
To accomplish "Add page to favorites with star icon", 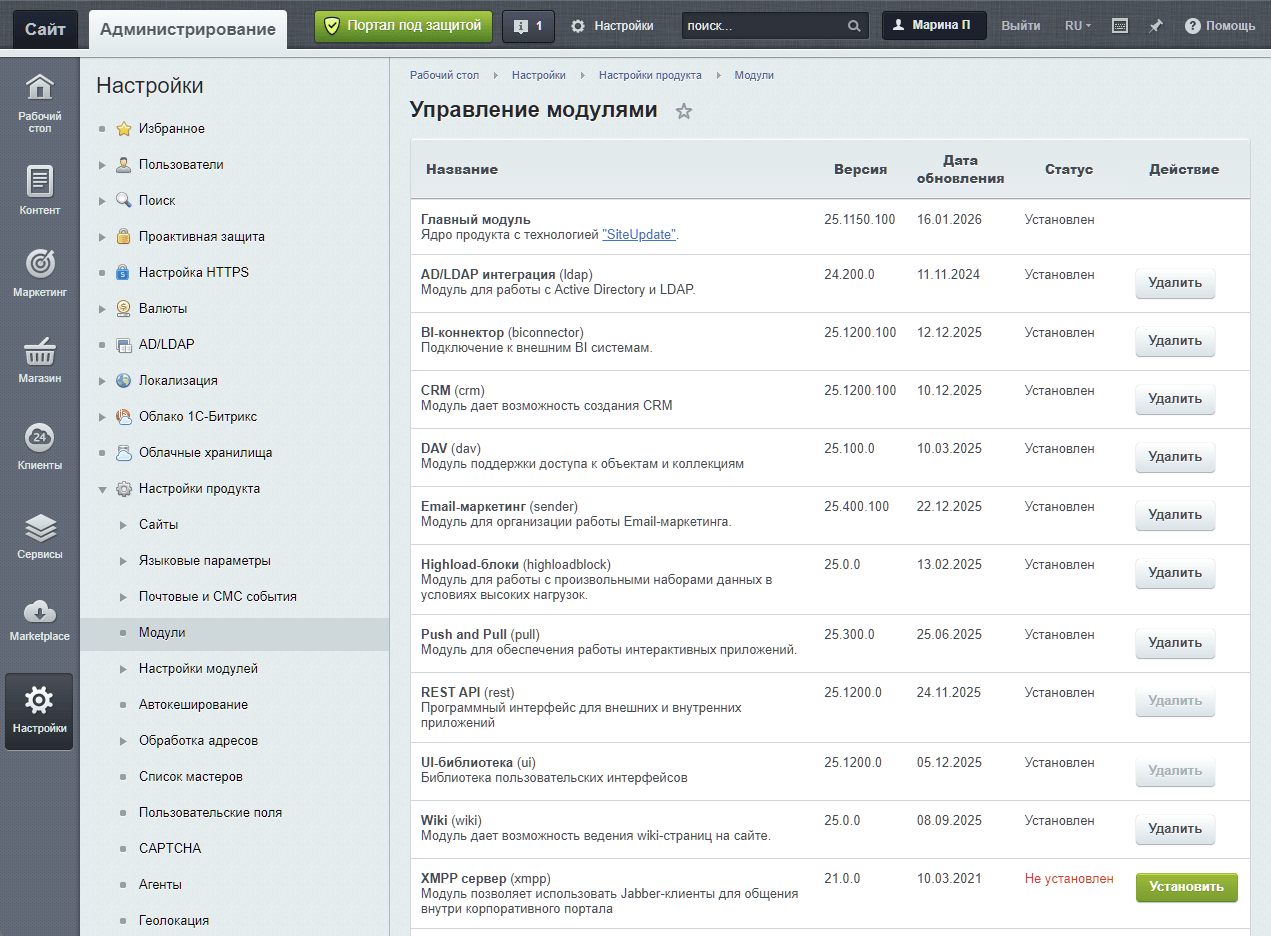I will pyautogui.click(x=684, y=111).
